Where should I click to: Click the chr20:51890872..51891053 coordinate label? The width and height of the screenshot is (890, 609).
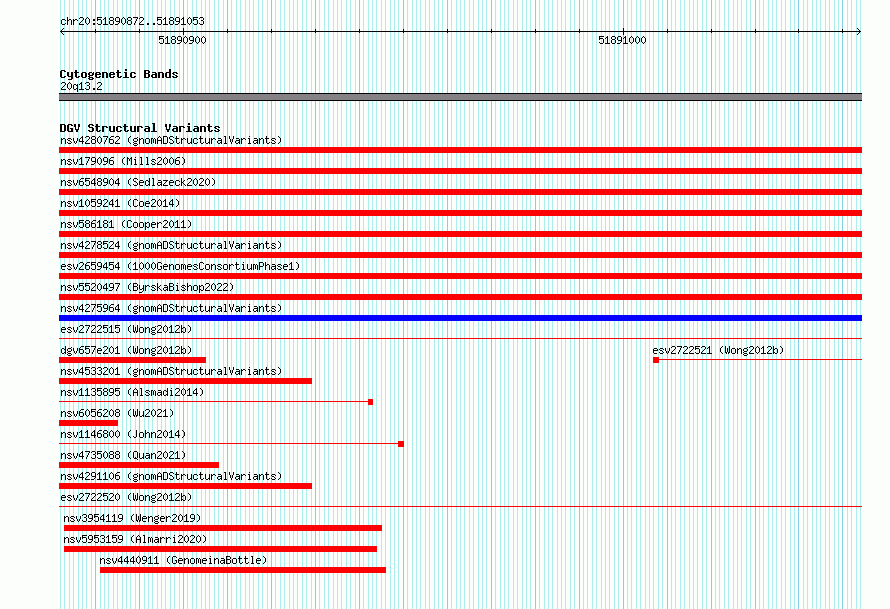pos(132,21)
